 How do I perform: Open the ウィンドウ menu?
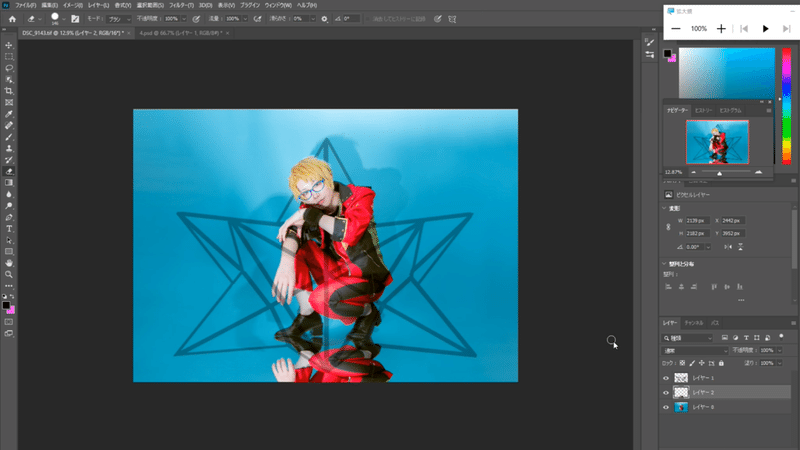coord(278,5)
